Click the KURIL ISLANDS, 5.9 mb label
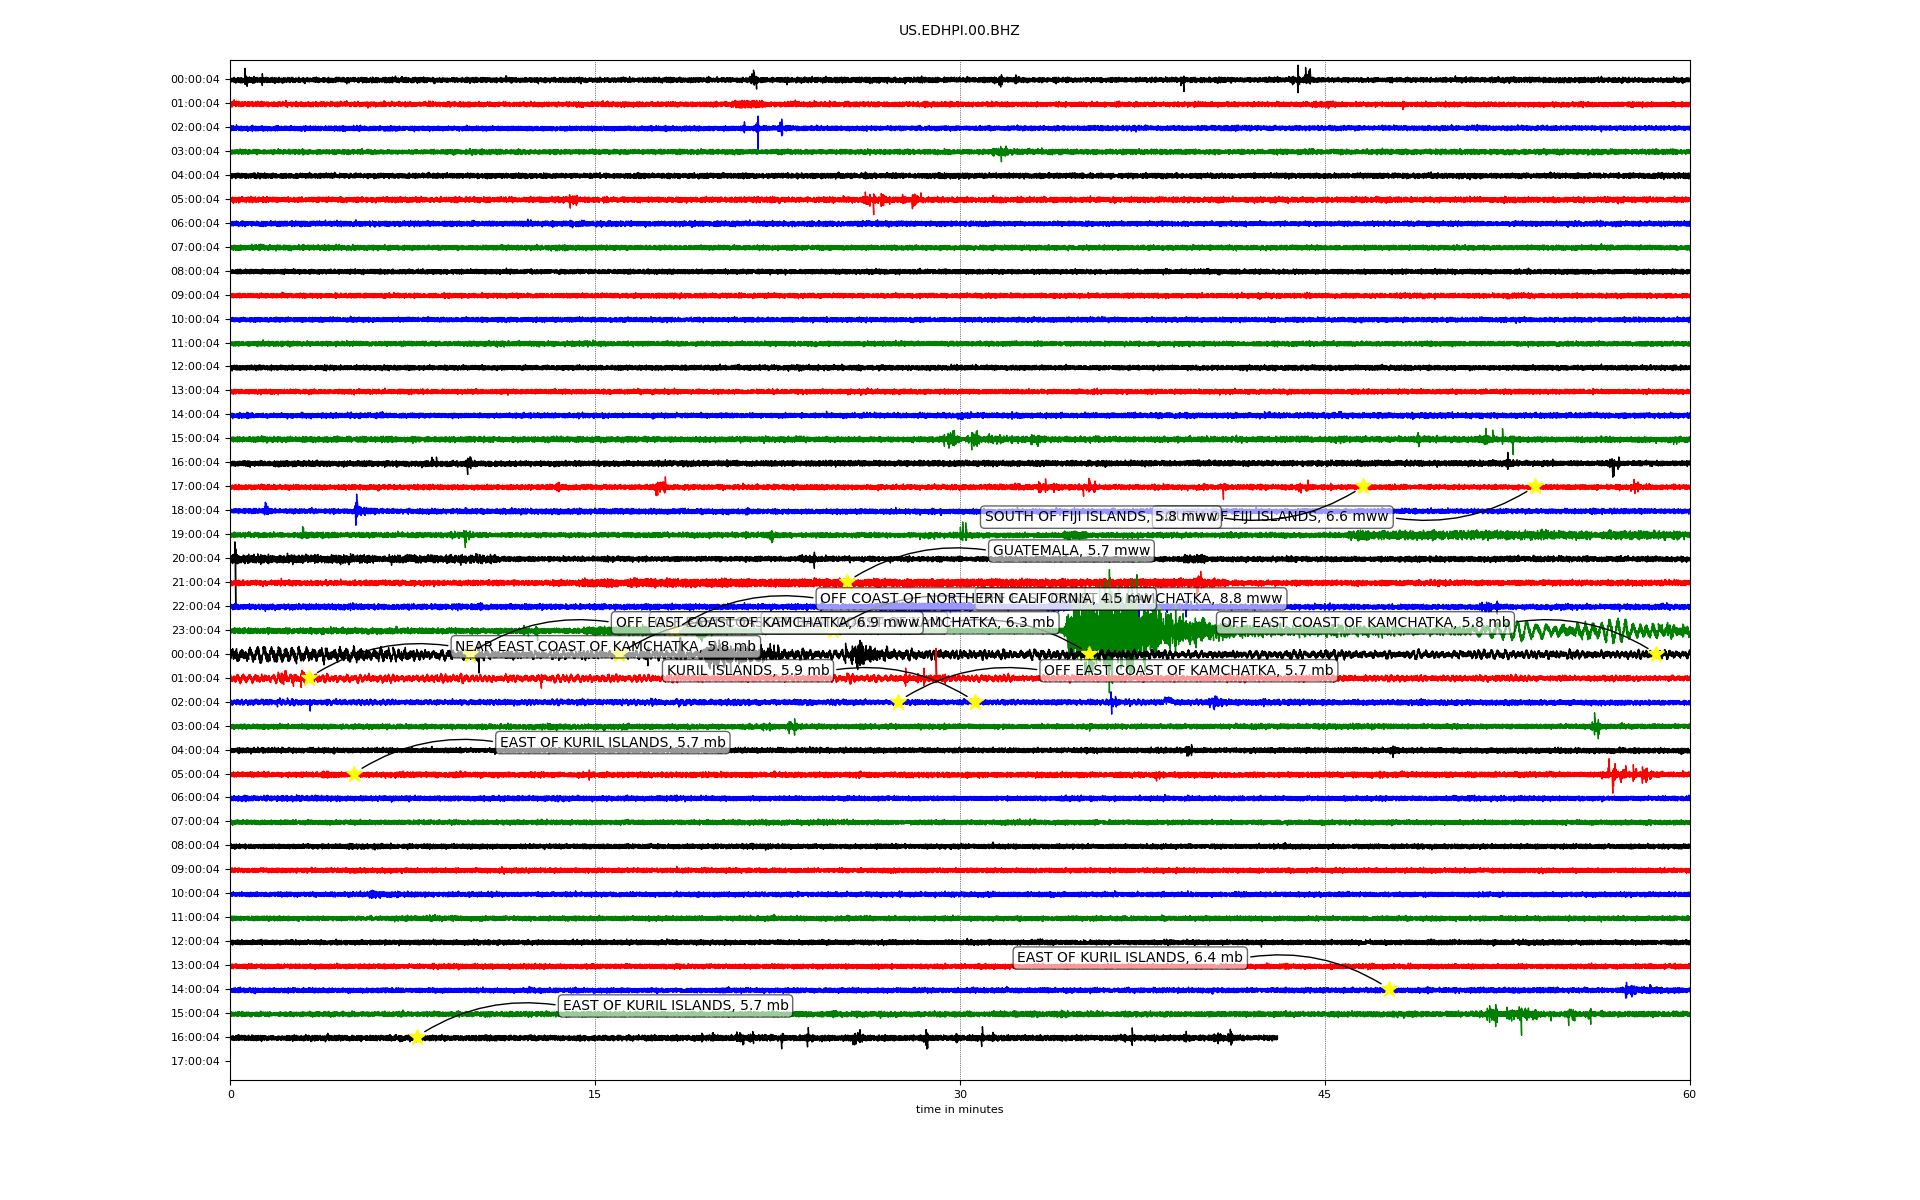This screenshot has height=1200, width=1920. (748, 670)
